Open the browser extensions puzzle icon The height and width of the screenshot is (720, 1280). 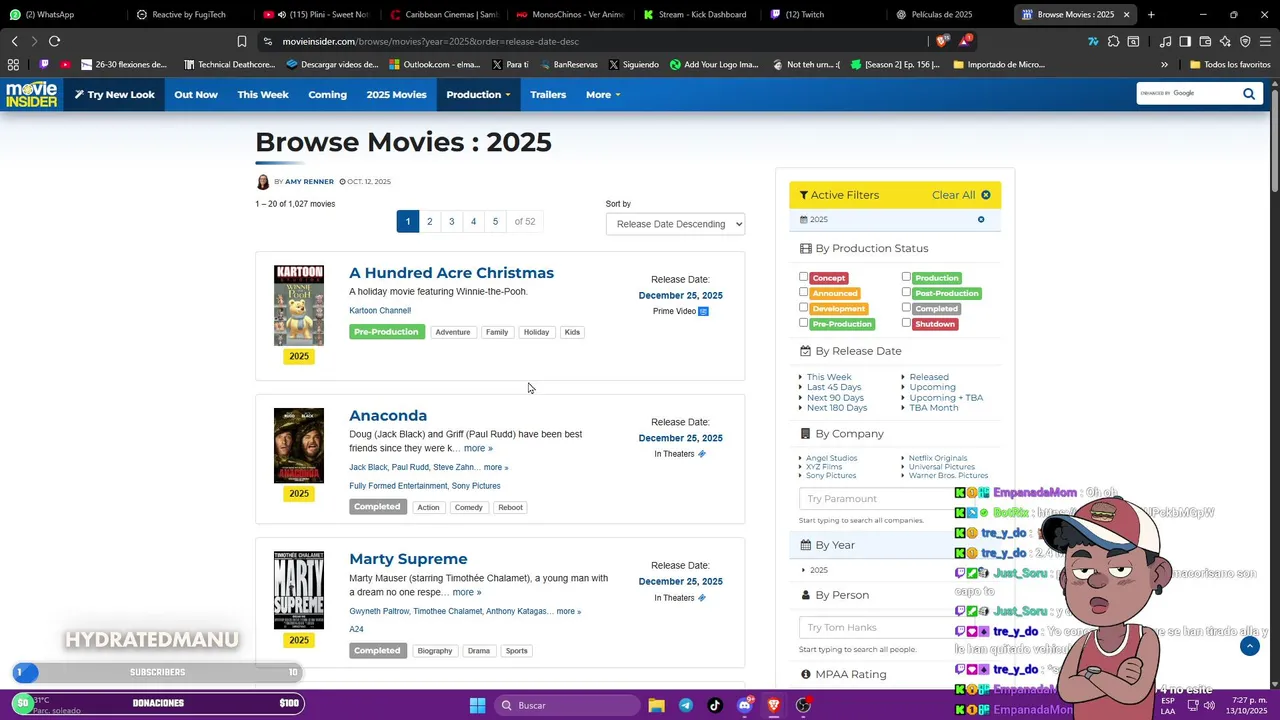pos(1113,41)
